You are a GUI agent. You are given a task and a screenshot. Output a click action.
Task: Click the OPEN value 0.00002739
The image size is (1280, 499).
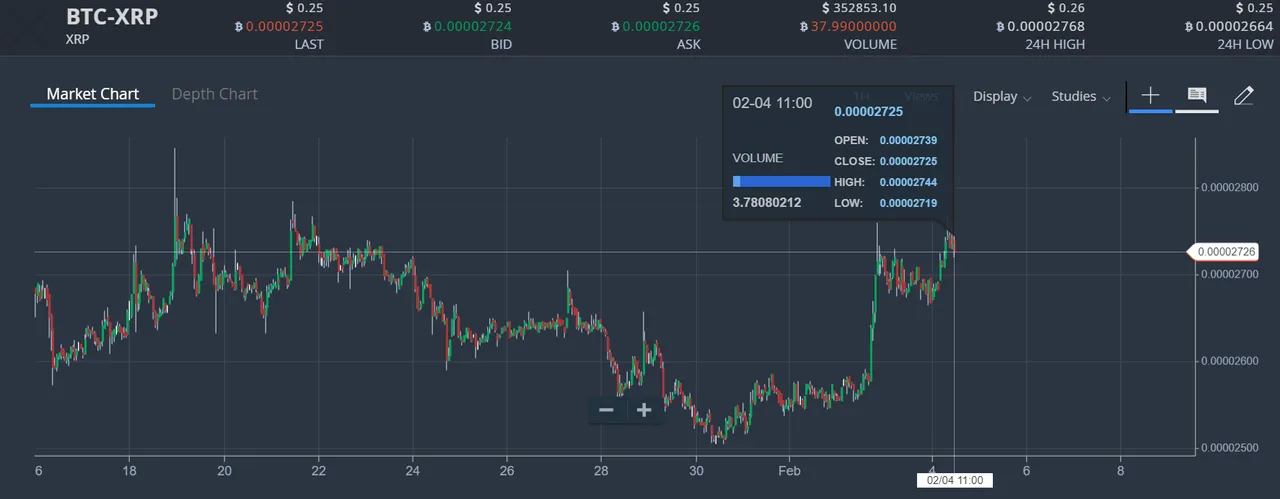pos(908,140)
